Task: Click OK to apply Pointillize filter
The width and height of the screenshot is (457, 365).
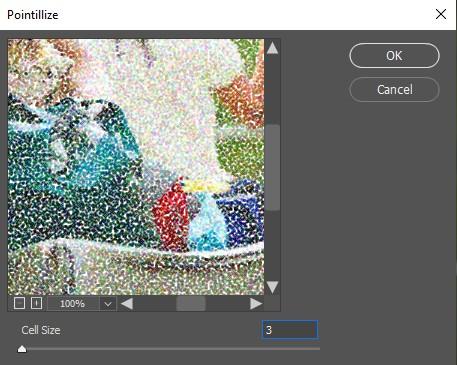Action: (x=394, y=56)
